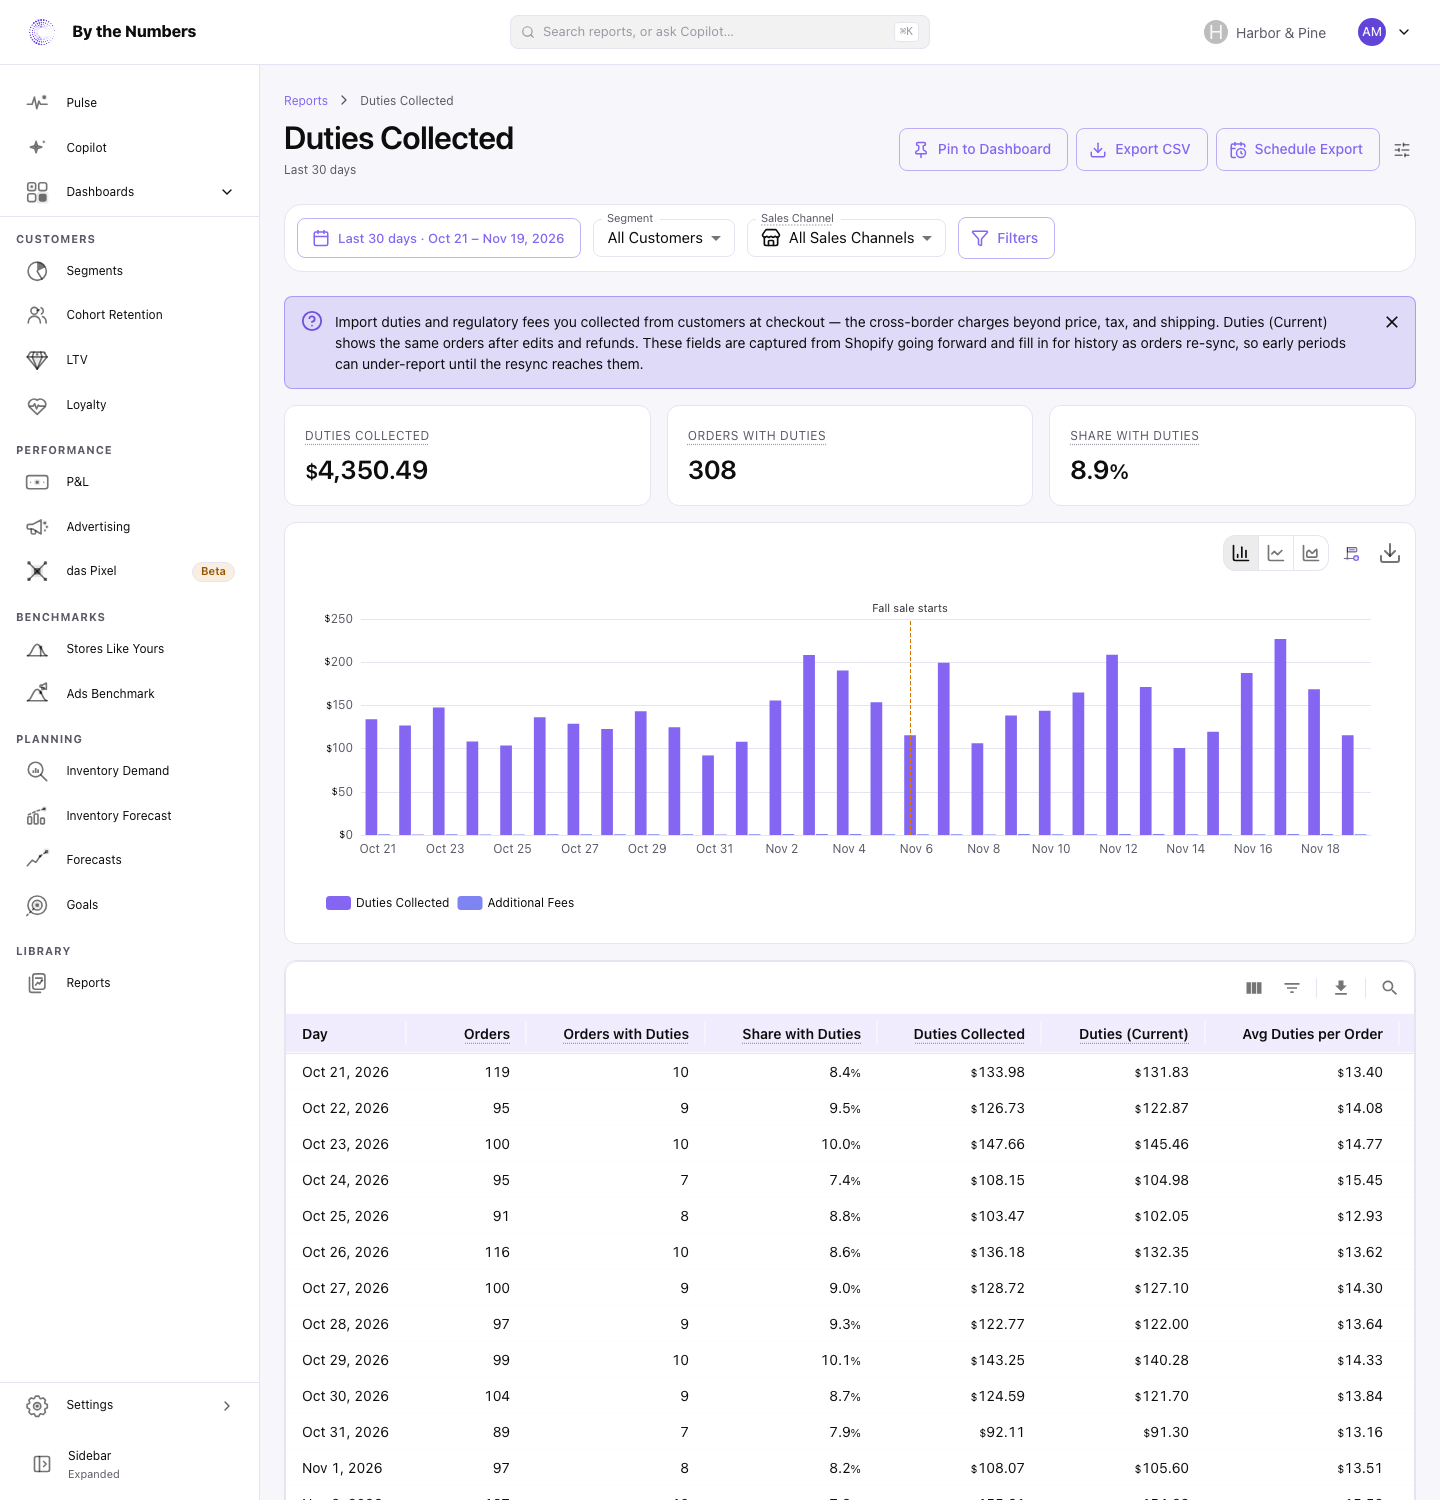Go back to Reports breadcrumb
Image resolution: width=1440 pixels, height=1500 pixels.
(x=306, y=101)
